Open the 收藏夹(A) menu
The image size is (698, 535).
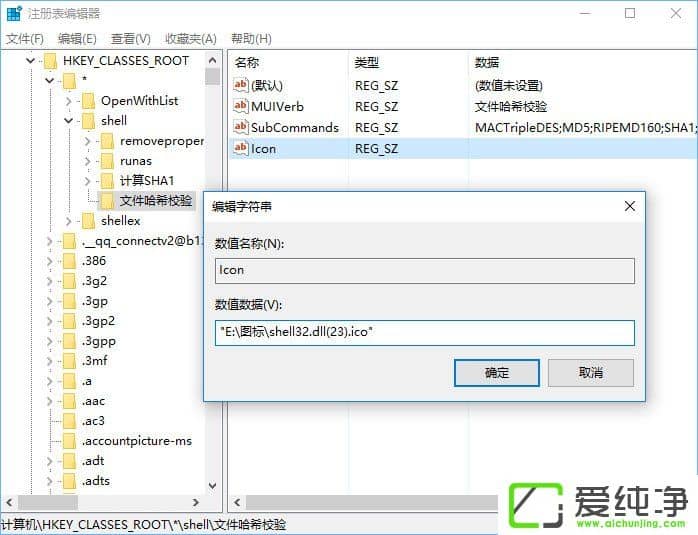tap(191, 39)
